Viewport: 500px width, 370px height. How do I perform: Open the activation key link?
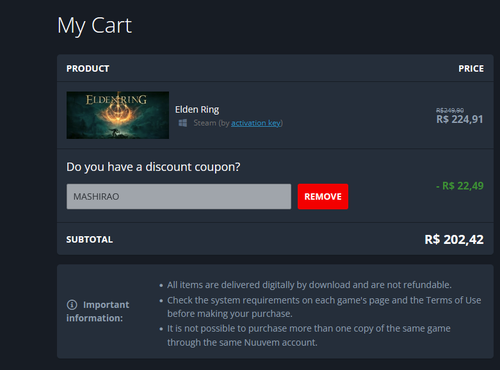point(256,123)
